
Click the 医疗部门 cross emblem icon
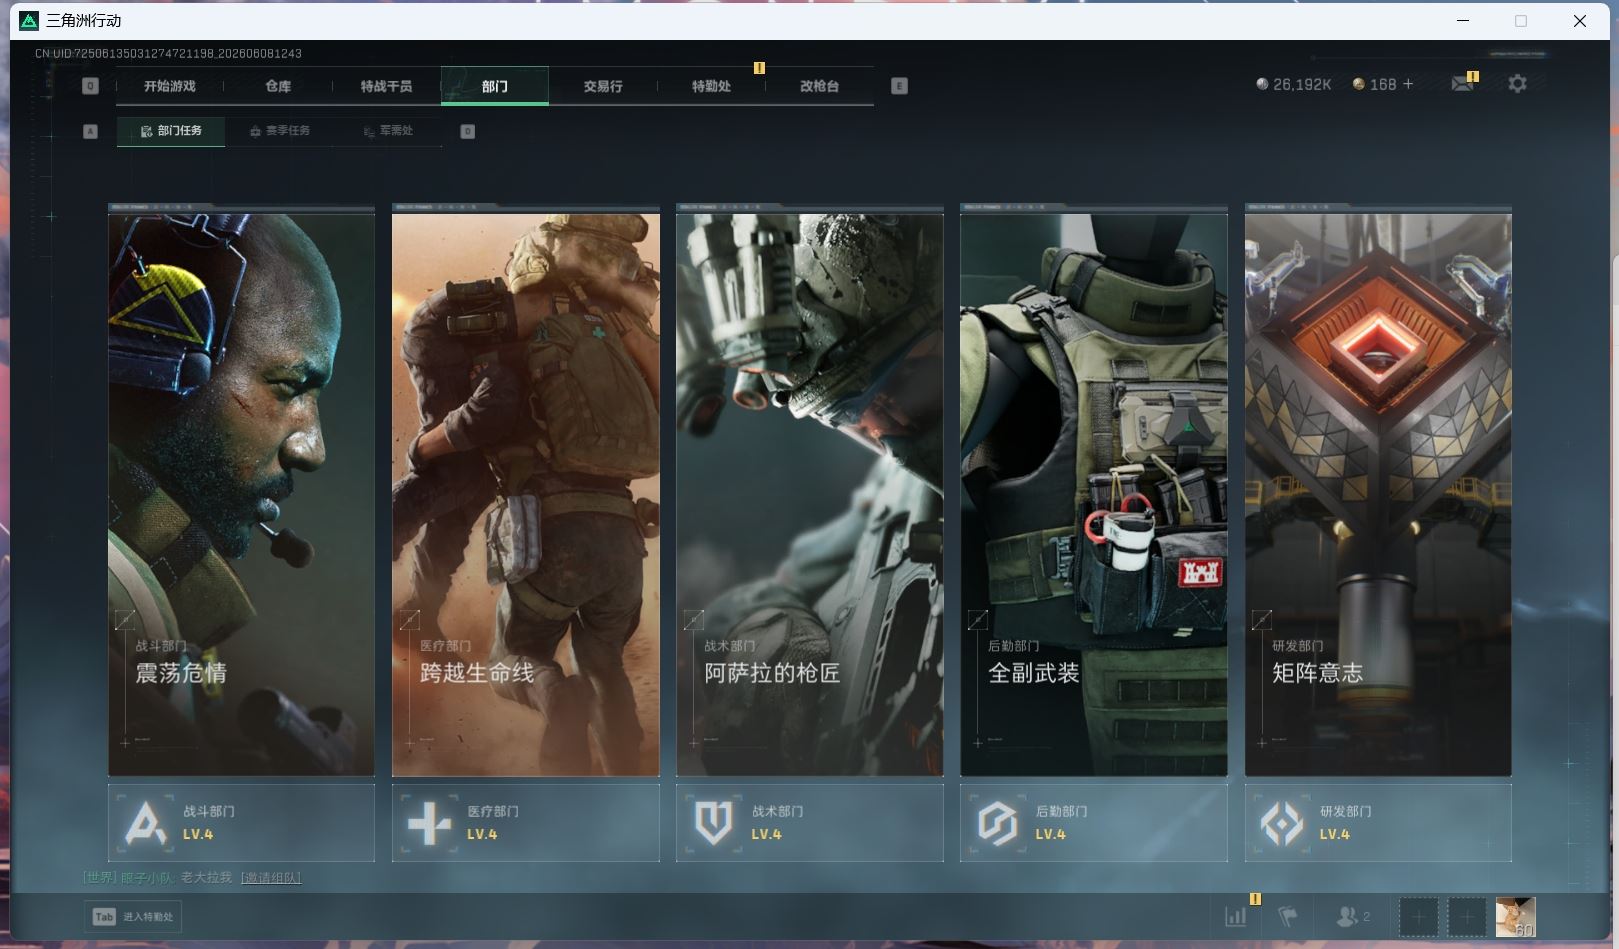[430, 824]
